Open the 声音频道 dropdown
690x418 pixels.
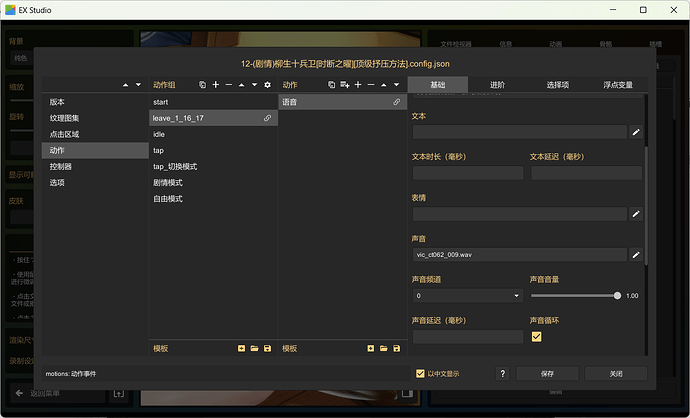tap(468, 296)
